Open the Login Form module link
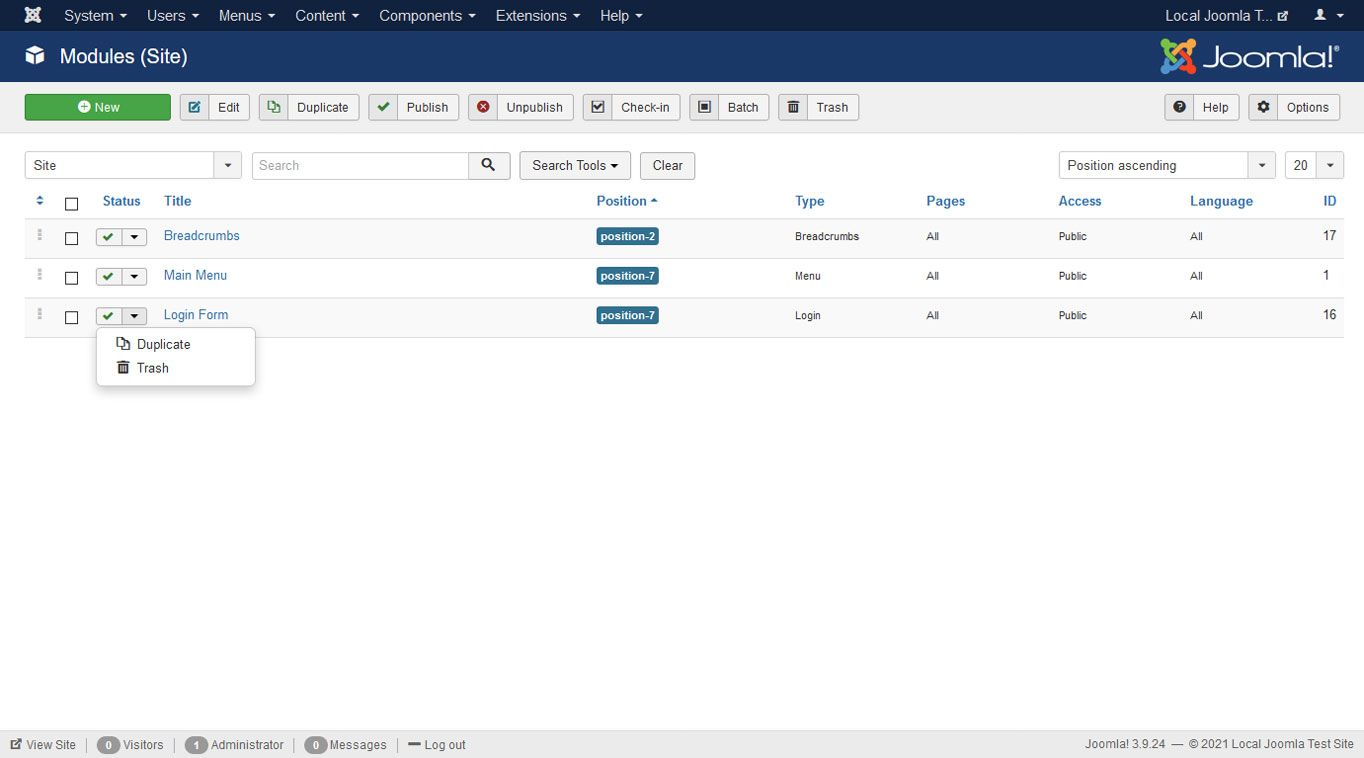This screenshot has height=758, width=1364. tap(196, 314)
